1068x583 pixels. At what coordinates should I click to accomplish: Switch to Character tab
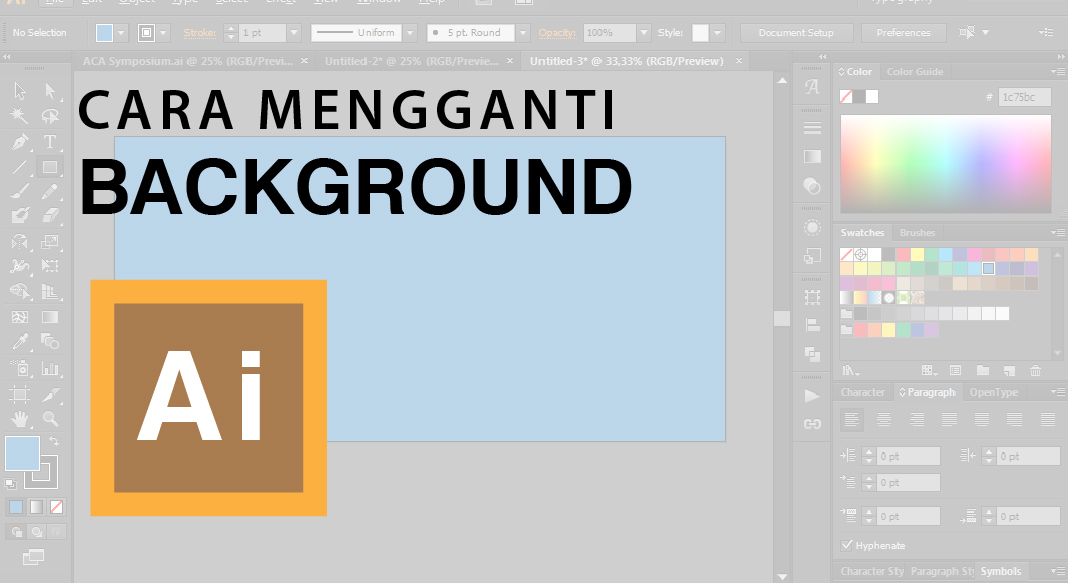(862, 392)
